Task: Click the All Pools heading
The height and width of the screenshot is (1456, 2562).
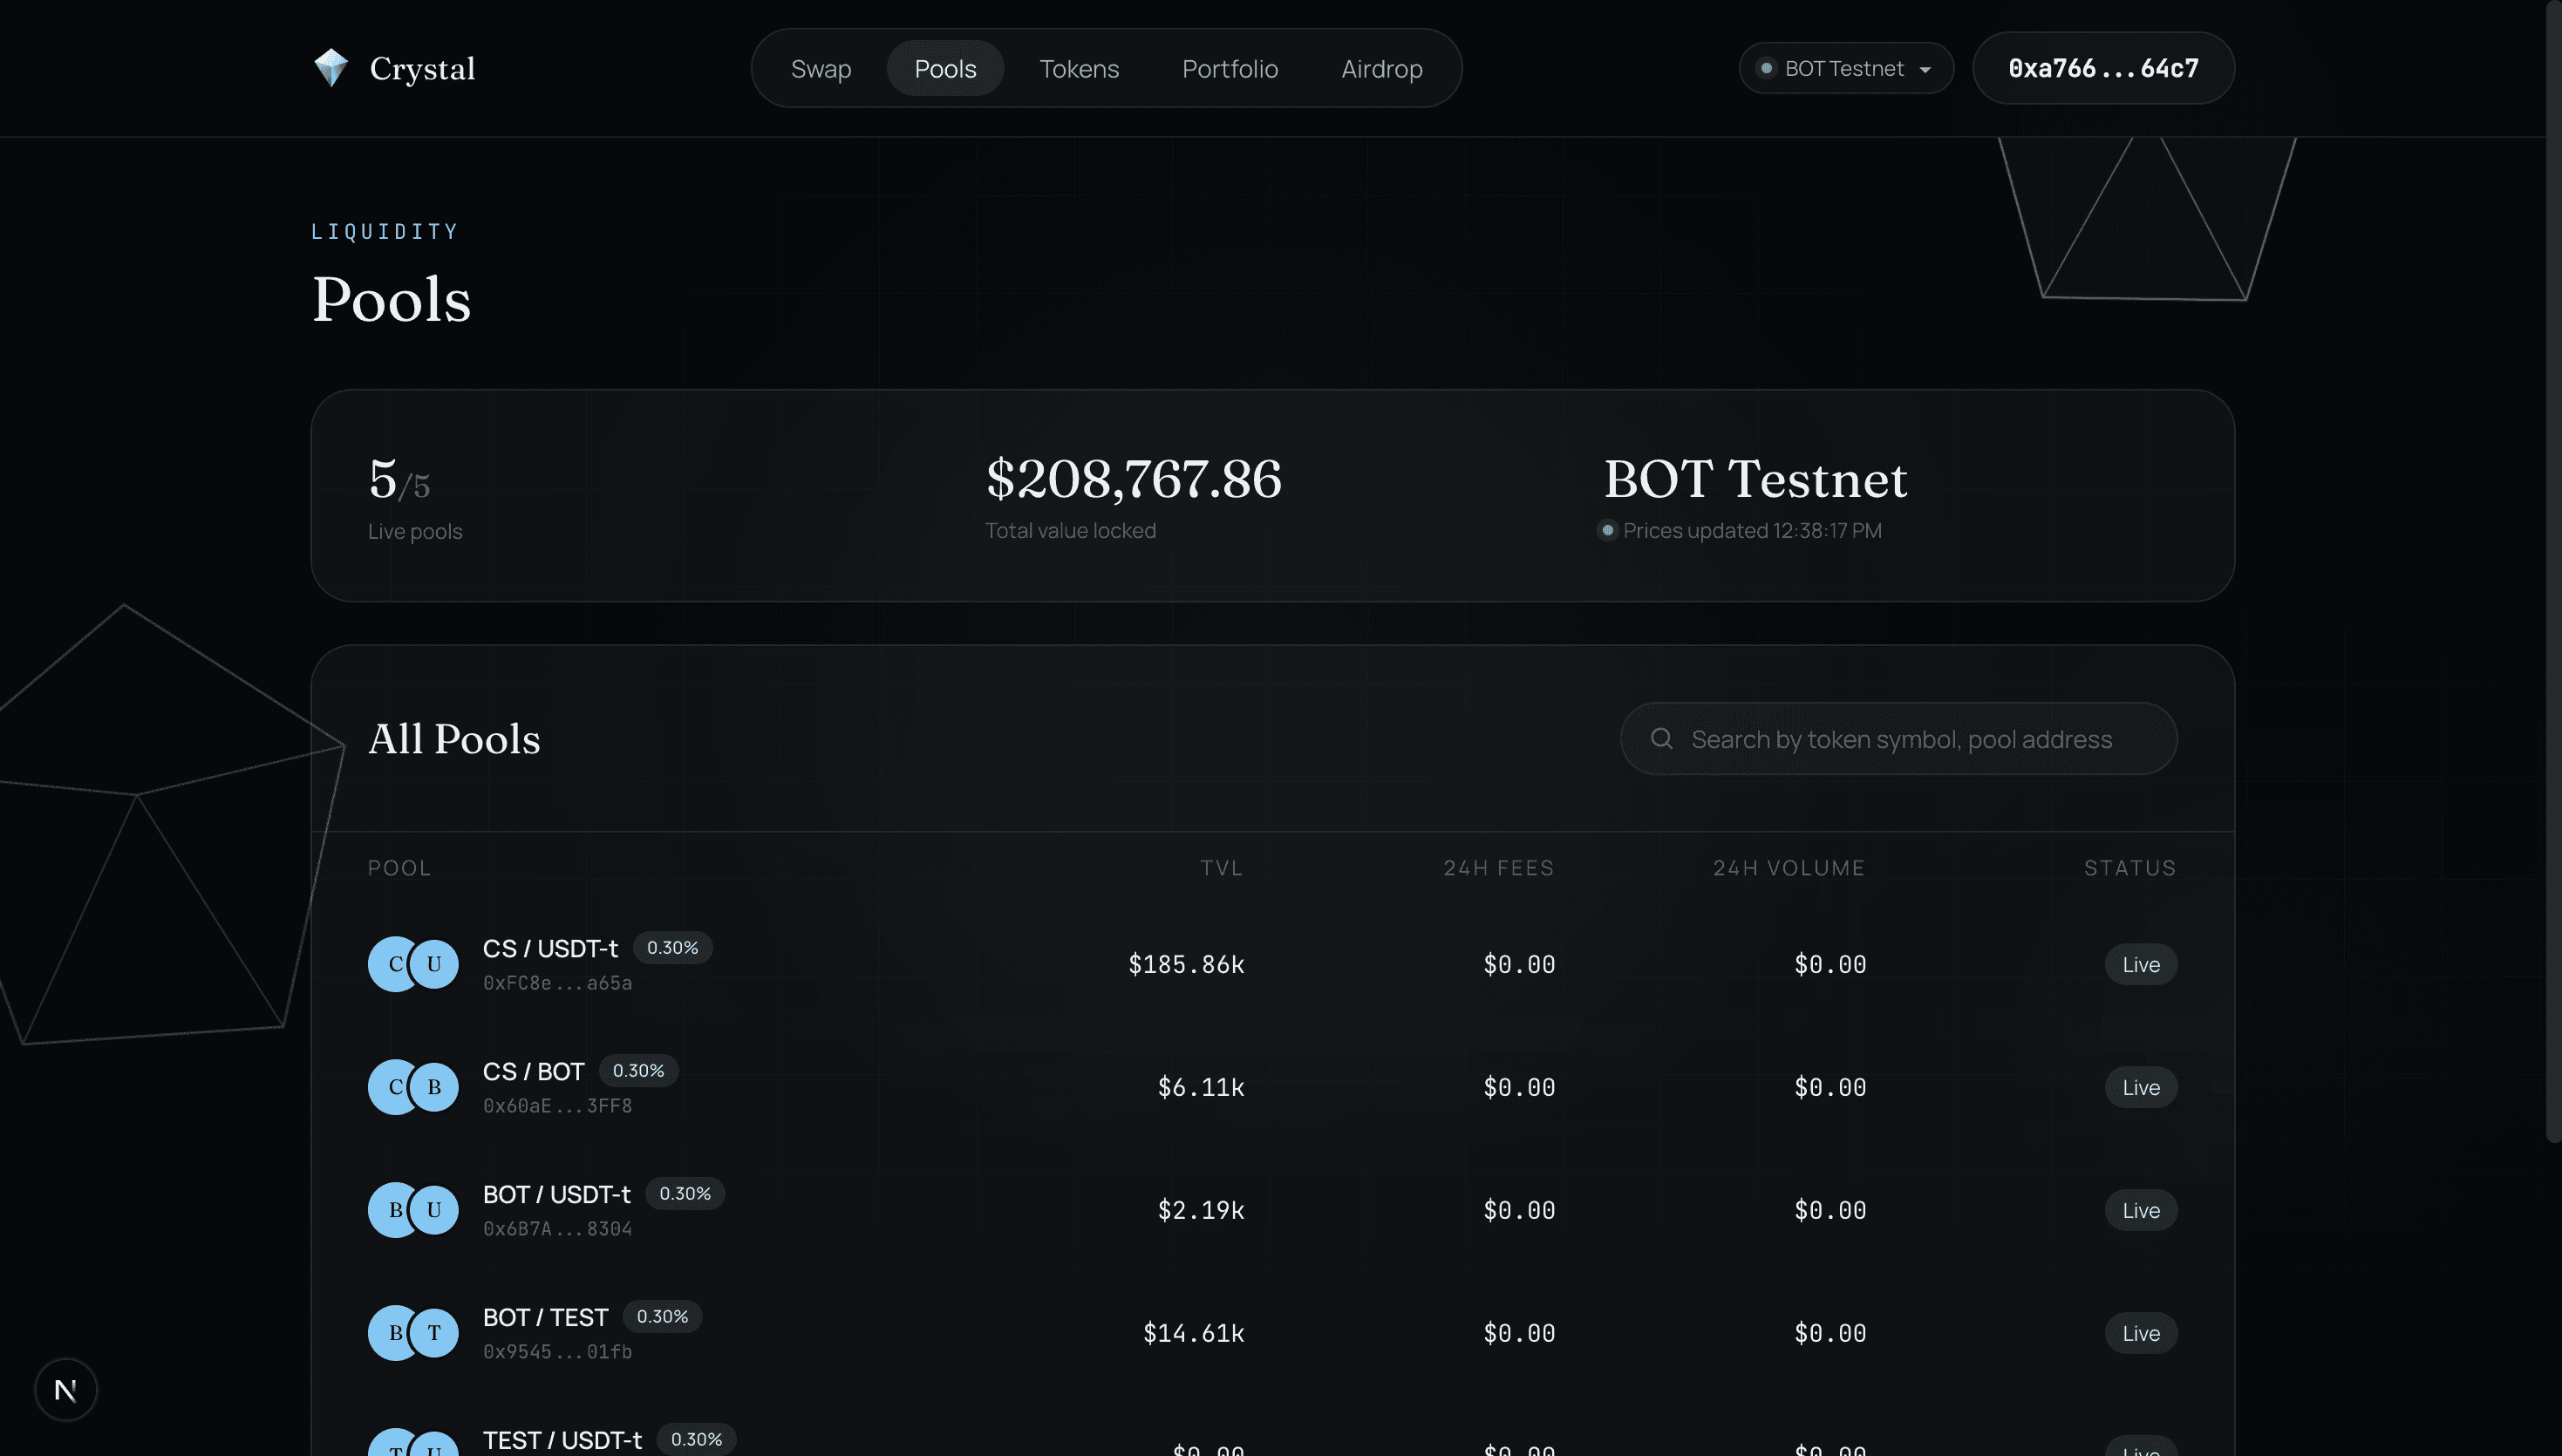Action: (x=454, y=739)
